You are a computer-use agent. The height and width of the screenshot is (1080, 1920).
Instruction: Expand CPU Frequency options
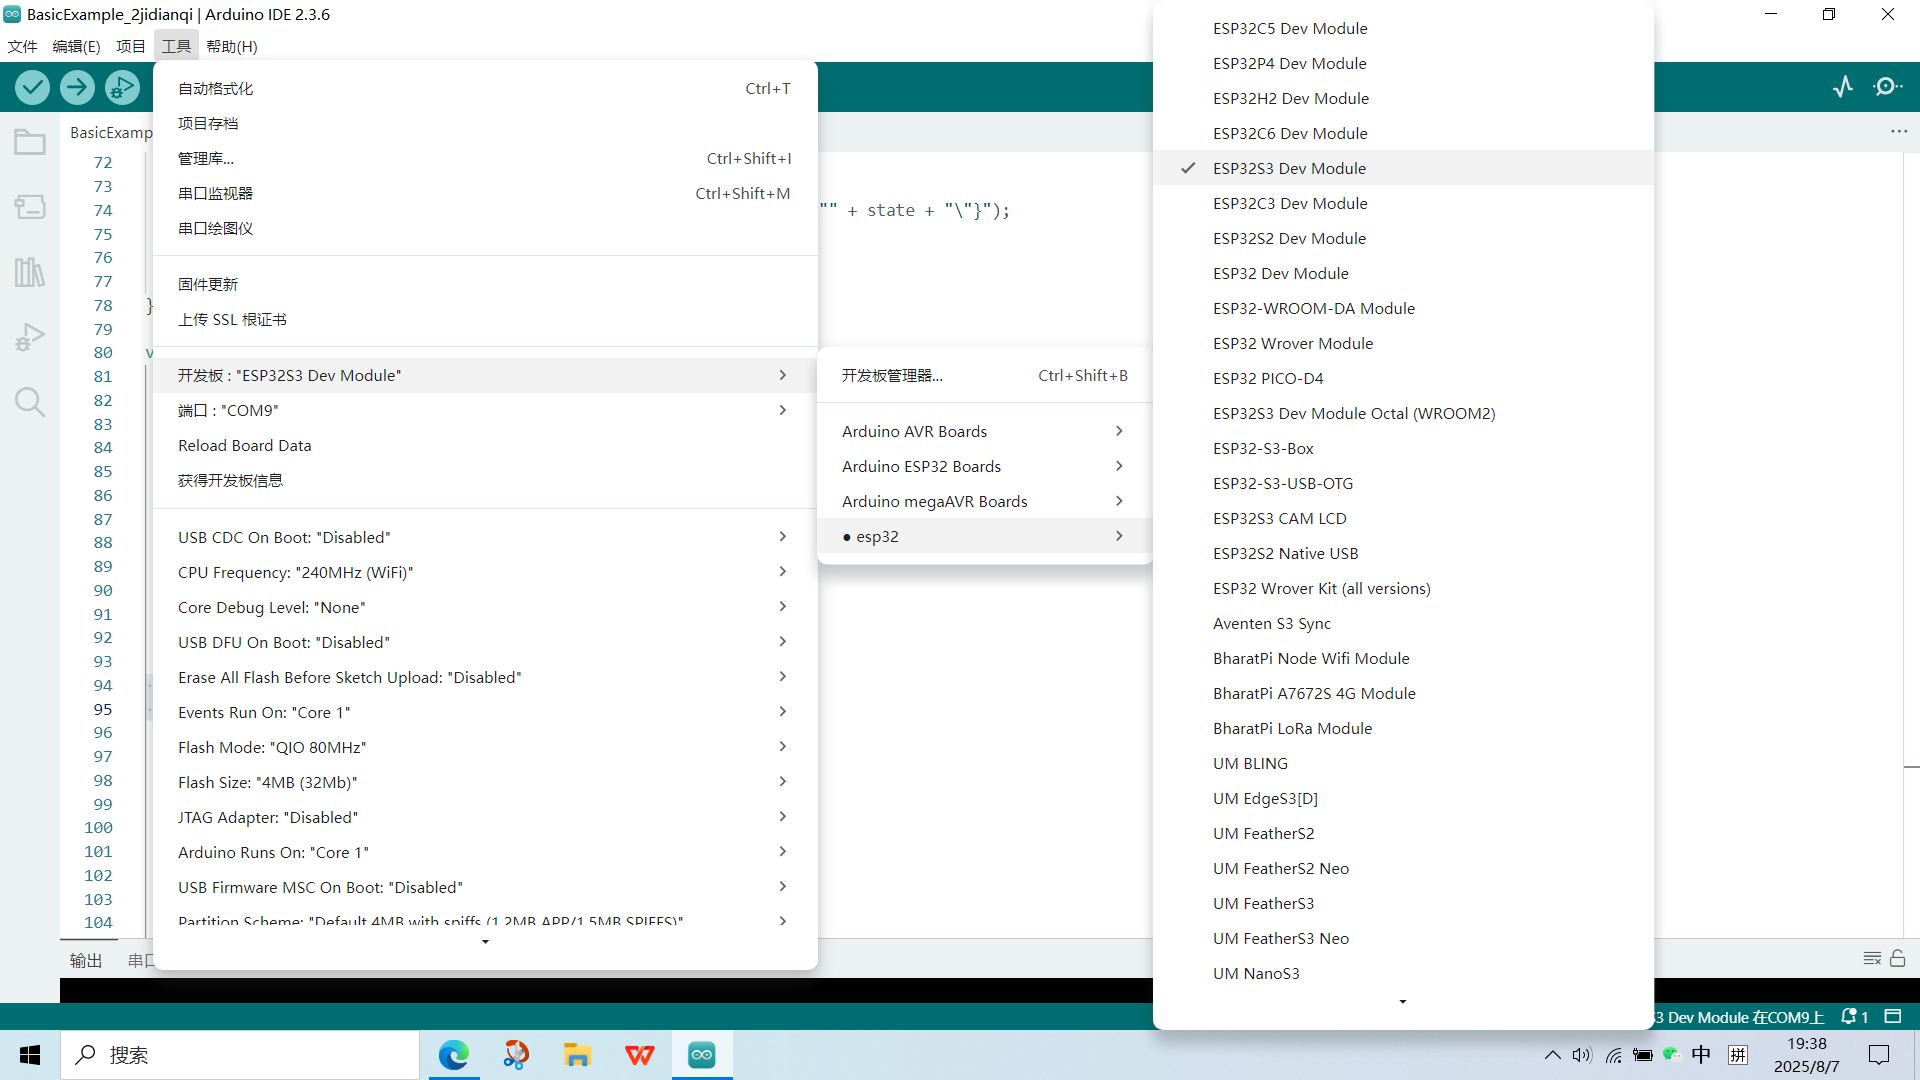pyautogui.click(x=485, y=572)
